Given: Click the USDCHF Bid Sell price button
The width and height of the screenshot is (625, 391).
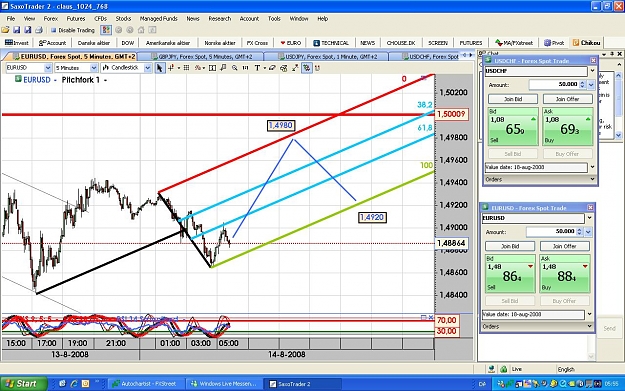Looking at the screenshot, I should pyautogui.click(x=513, y=126).
